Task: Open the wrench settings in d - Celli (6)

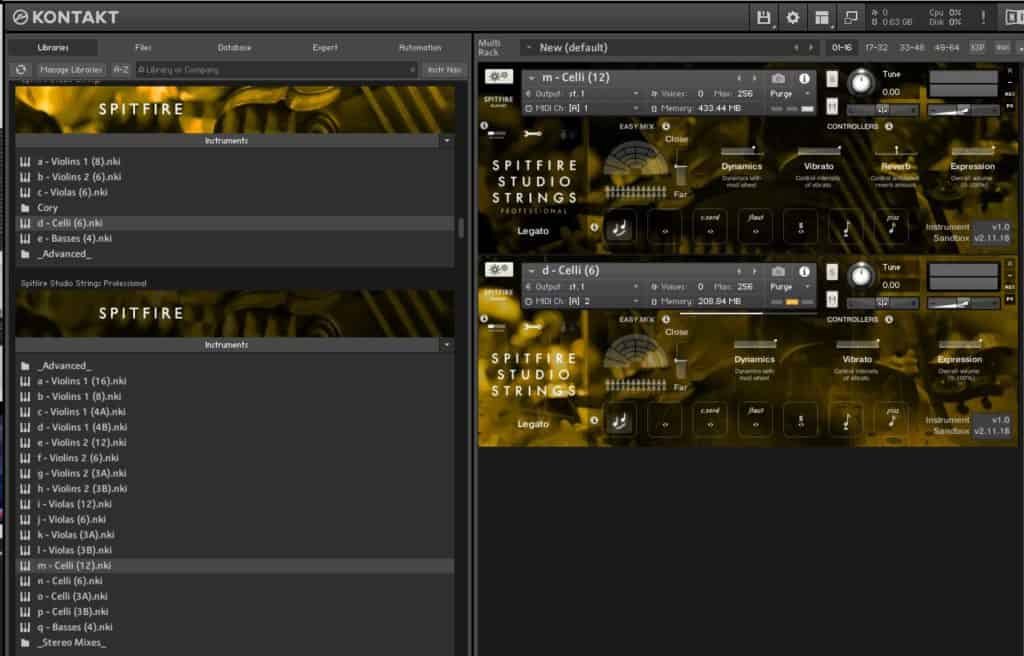Action: click(532, 326)
